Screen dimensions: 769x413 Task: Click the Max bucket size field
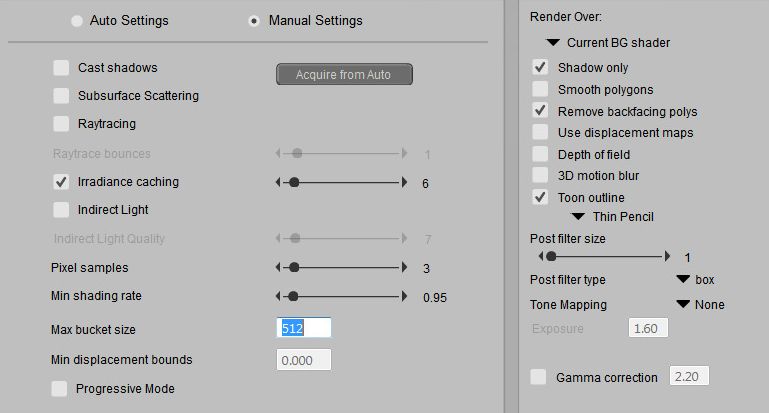[x=303, y=329]
